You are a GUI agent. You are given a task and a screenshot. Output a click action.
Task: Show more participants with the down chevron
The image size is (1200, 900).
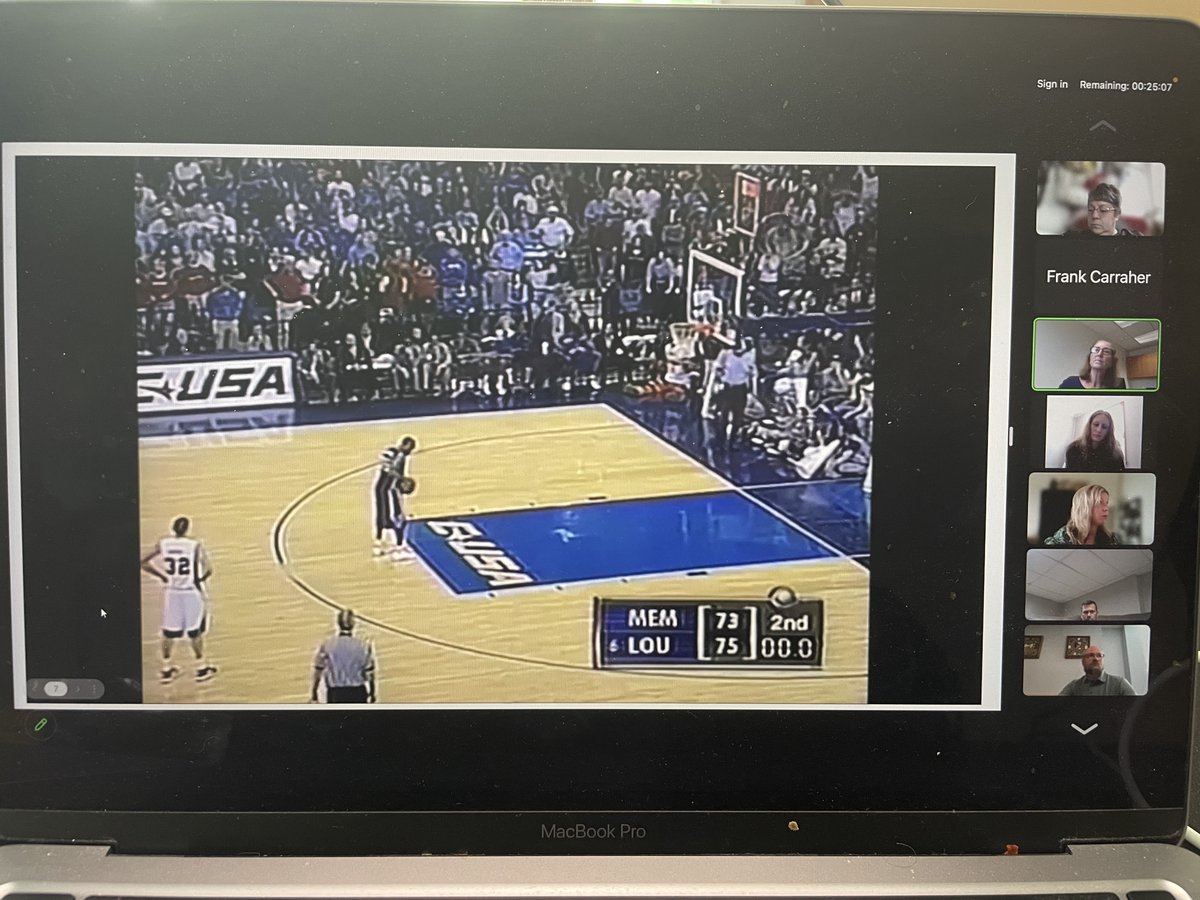[x=1083, y=727]
